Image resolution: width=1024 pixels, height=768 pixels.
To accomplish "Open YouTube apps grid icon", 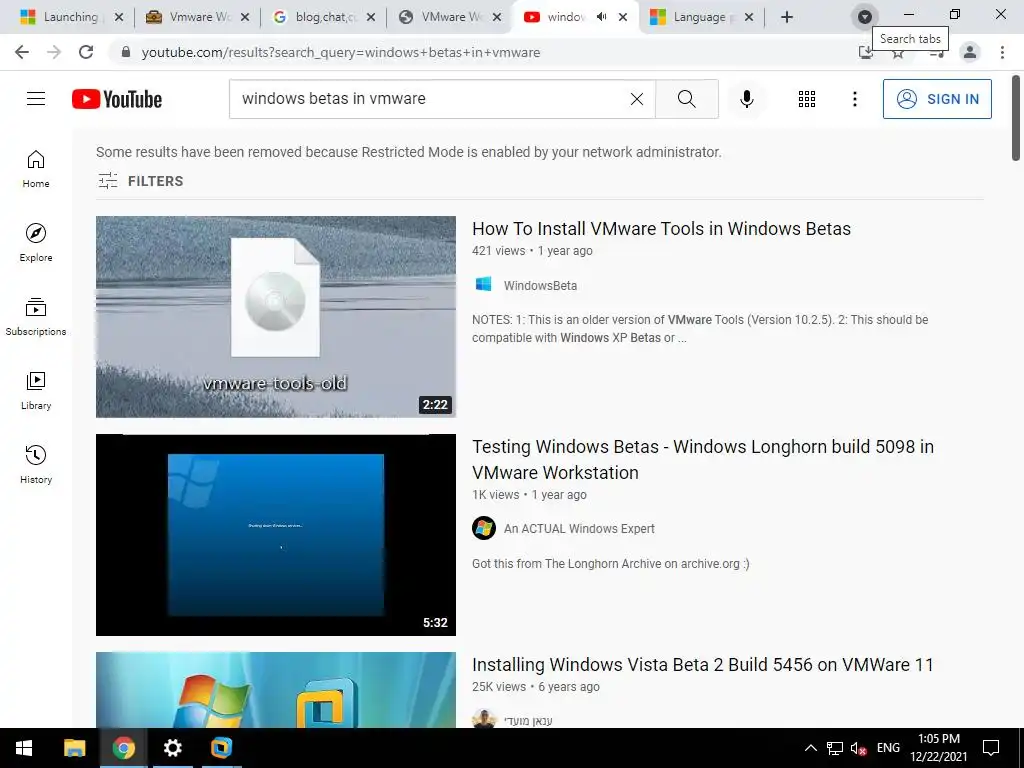I will (807, 99).
